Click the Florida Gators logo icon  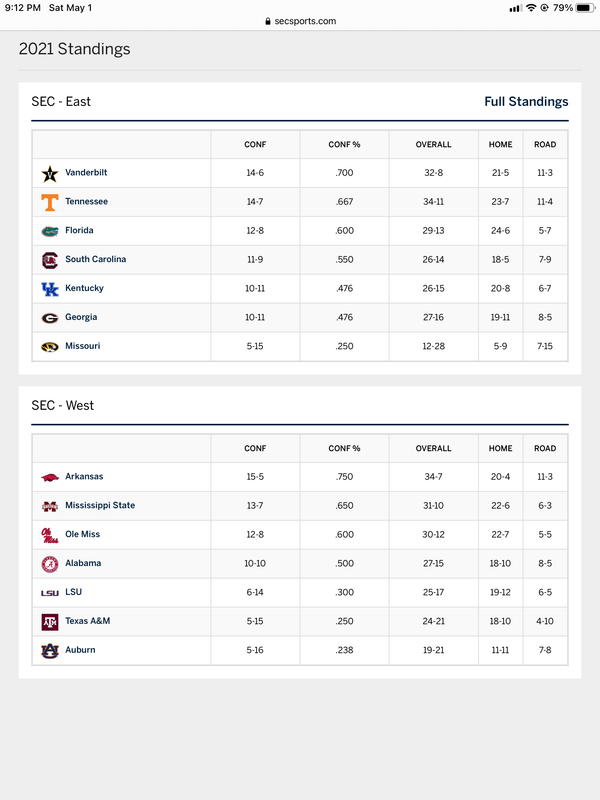[x=49, y=231]
